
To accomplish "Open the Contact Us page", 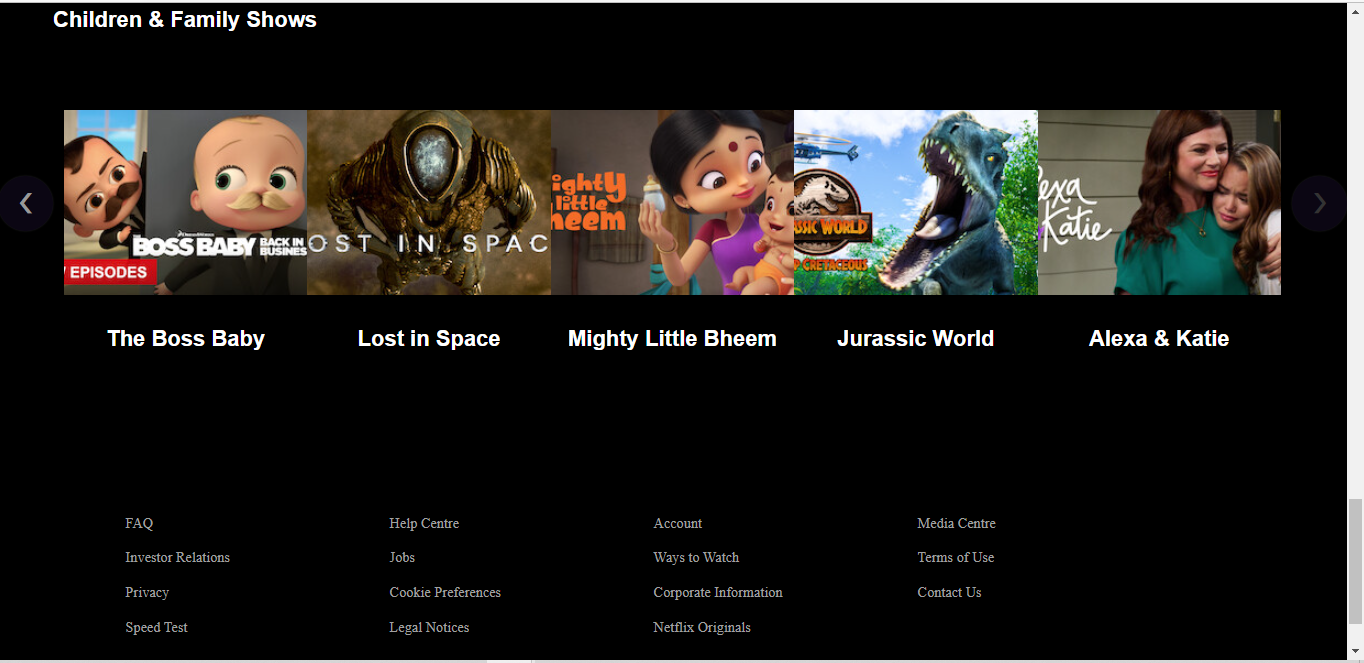I will [x=948, y=592].
